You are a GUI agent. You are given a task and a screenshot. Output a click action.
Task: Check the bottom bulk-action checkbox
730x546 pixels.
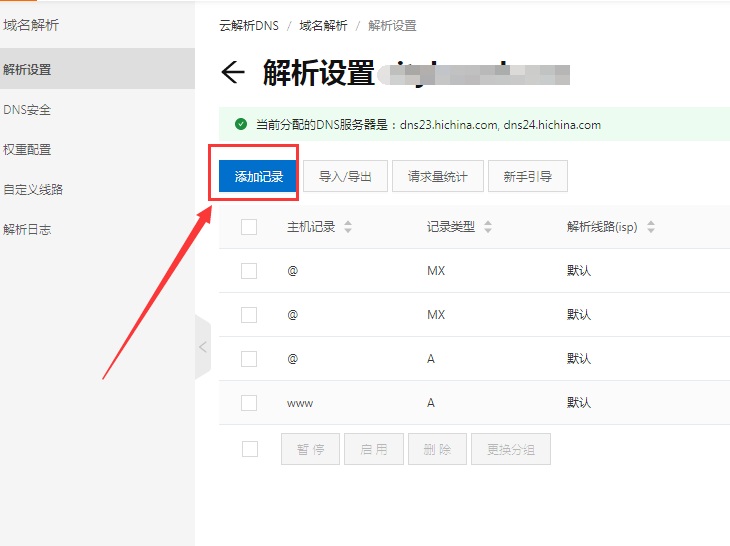click(x=249, y=449)
